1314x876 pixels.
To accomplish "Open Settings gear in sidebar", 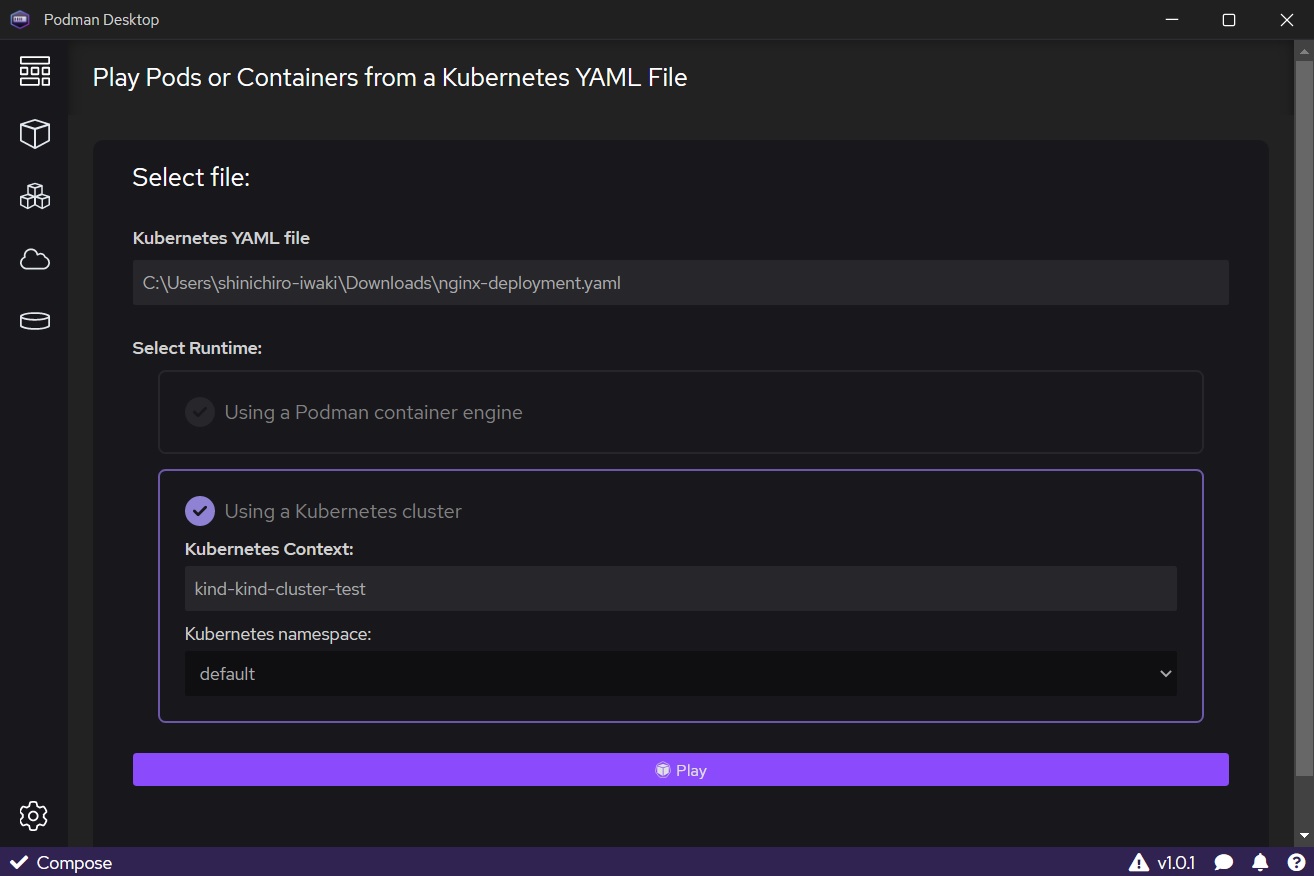I will [34, 816].
